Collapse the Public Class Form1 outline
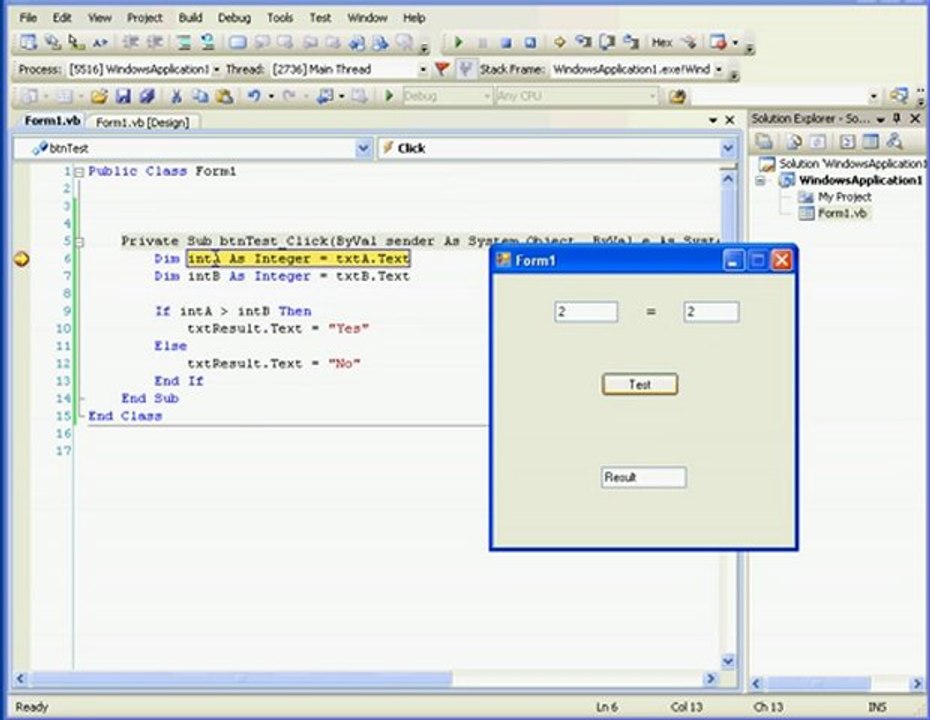This screenshot has height=720, width=930. click(x=79, y=172)
